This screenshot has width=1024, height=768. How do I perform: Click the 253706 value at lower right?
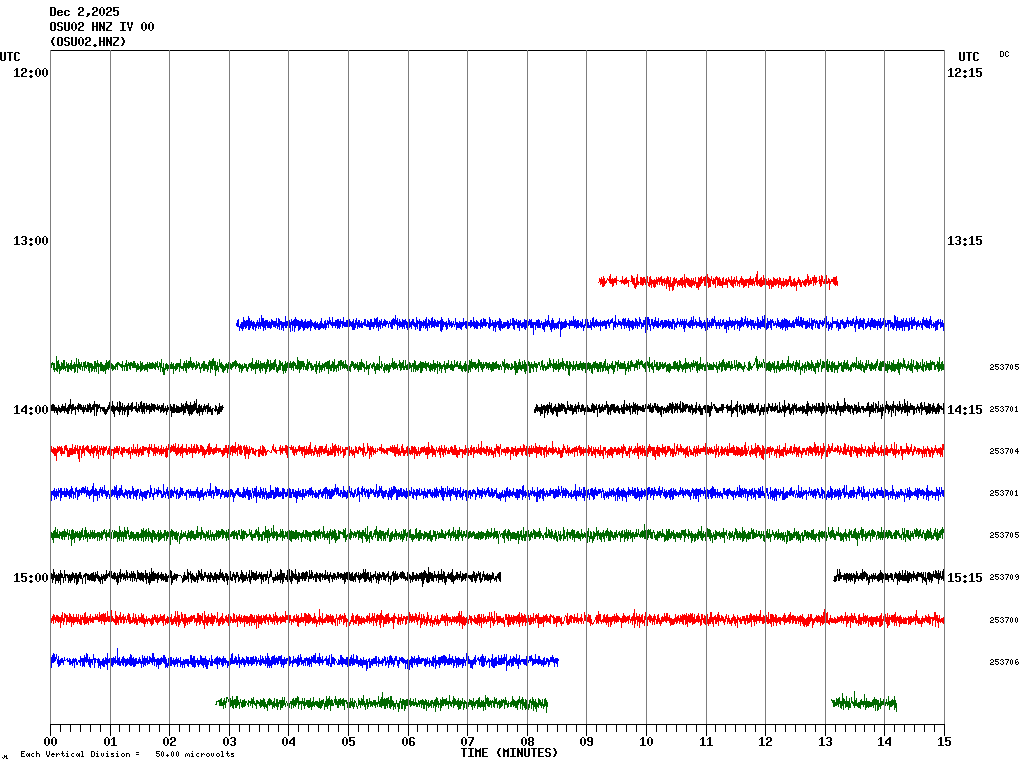click(1004, 661)
